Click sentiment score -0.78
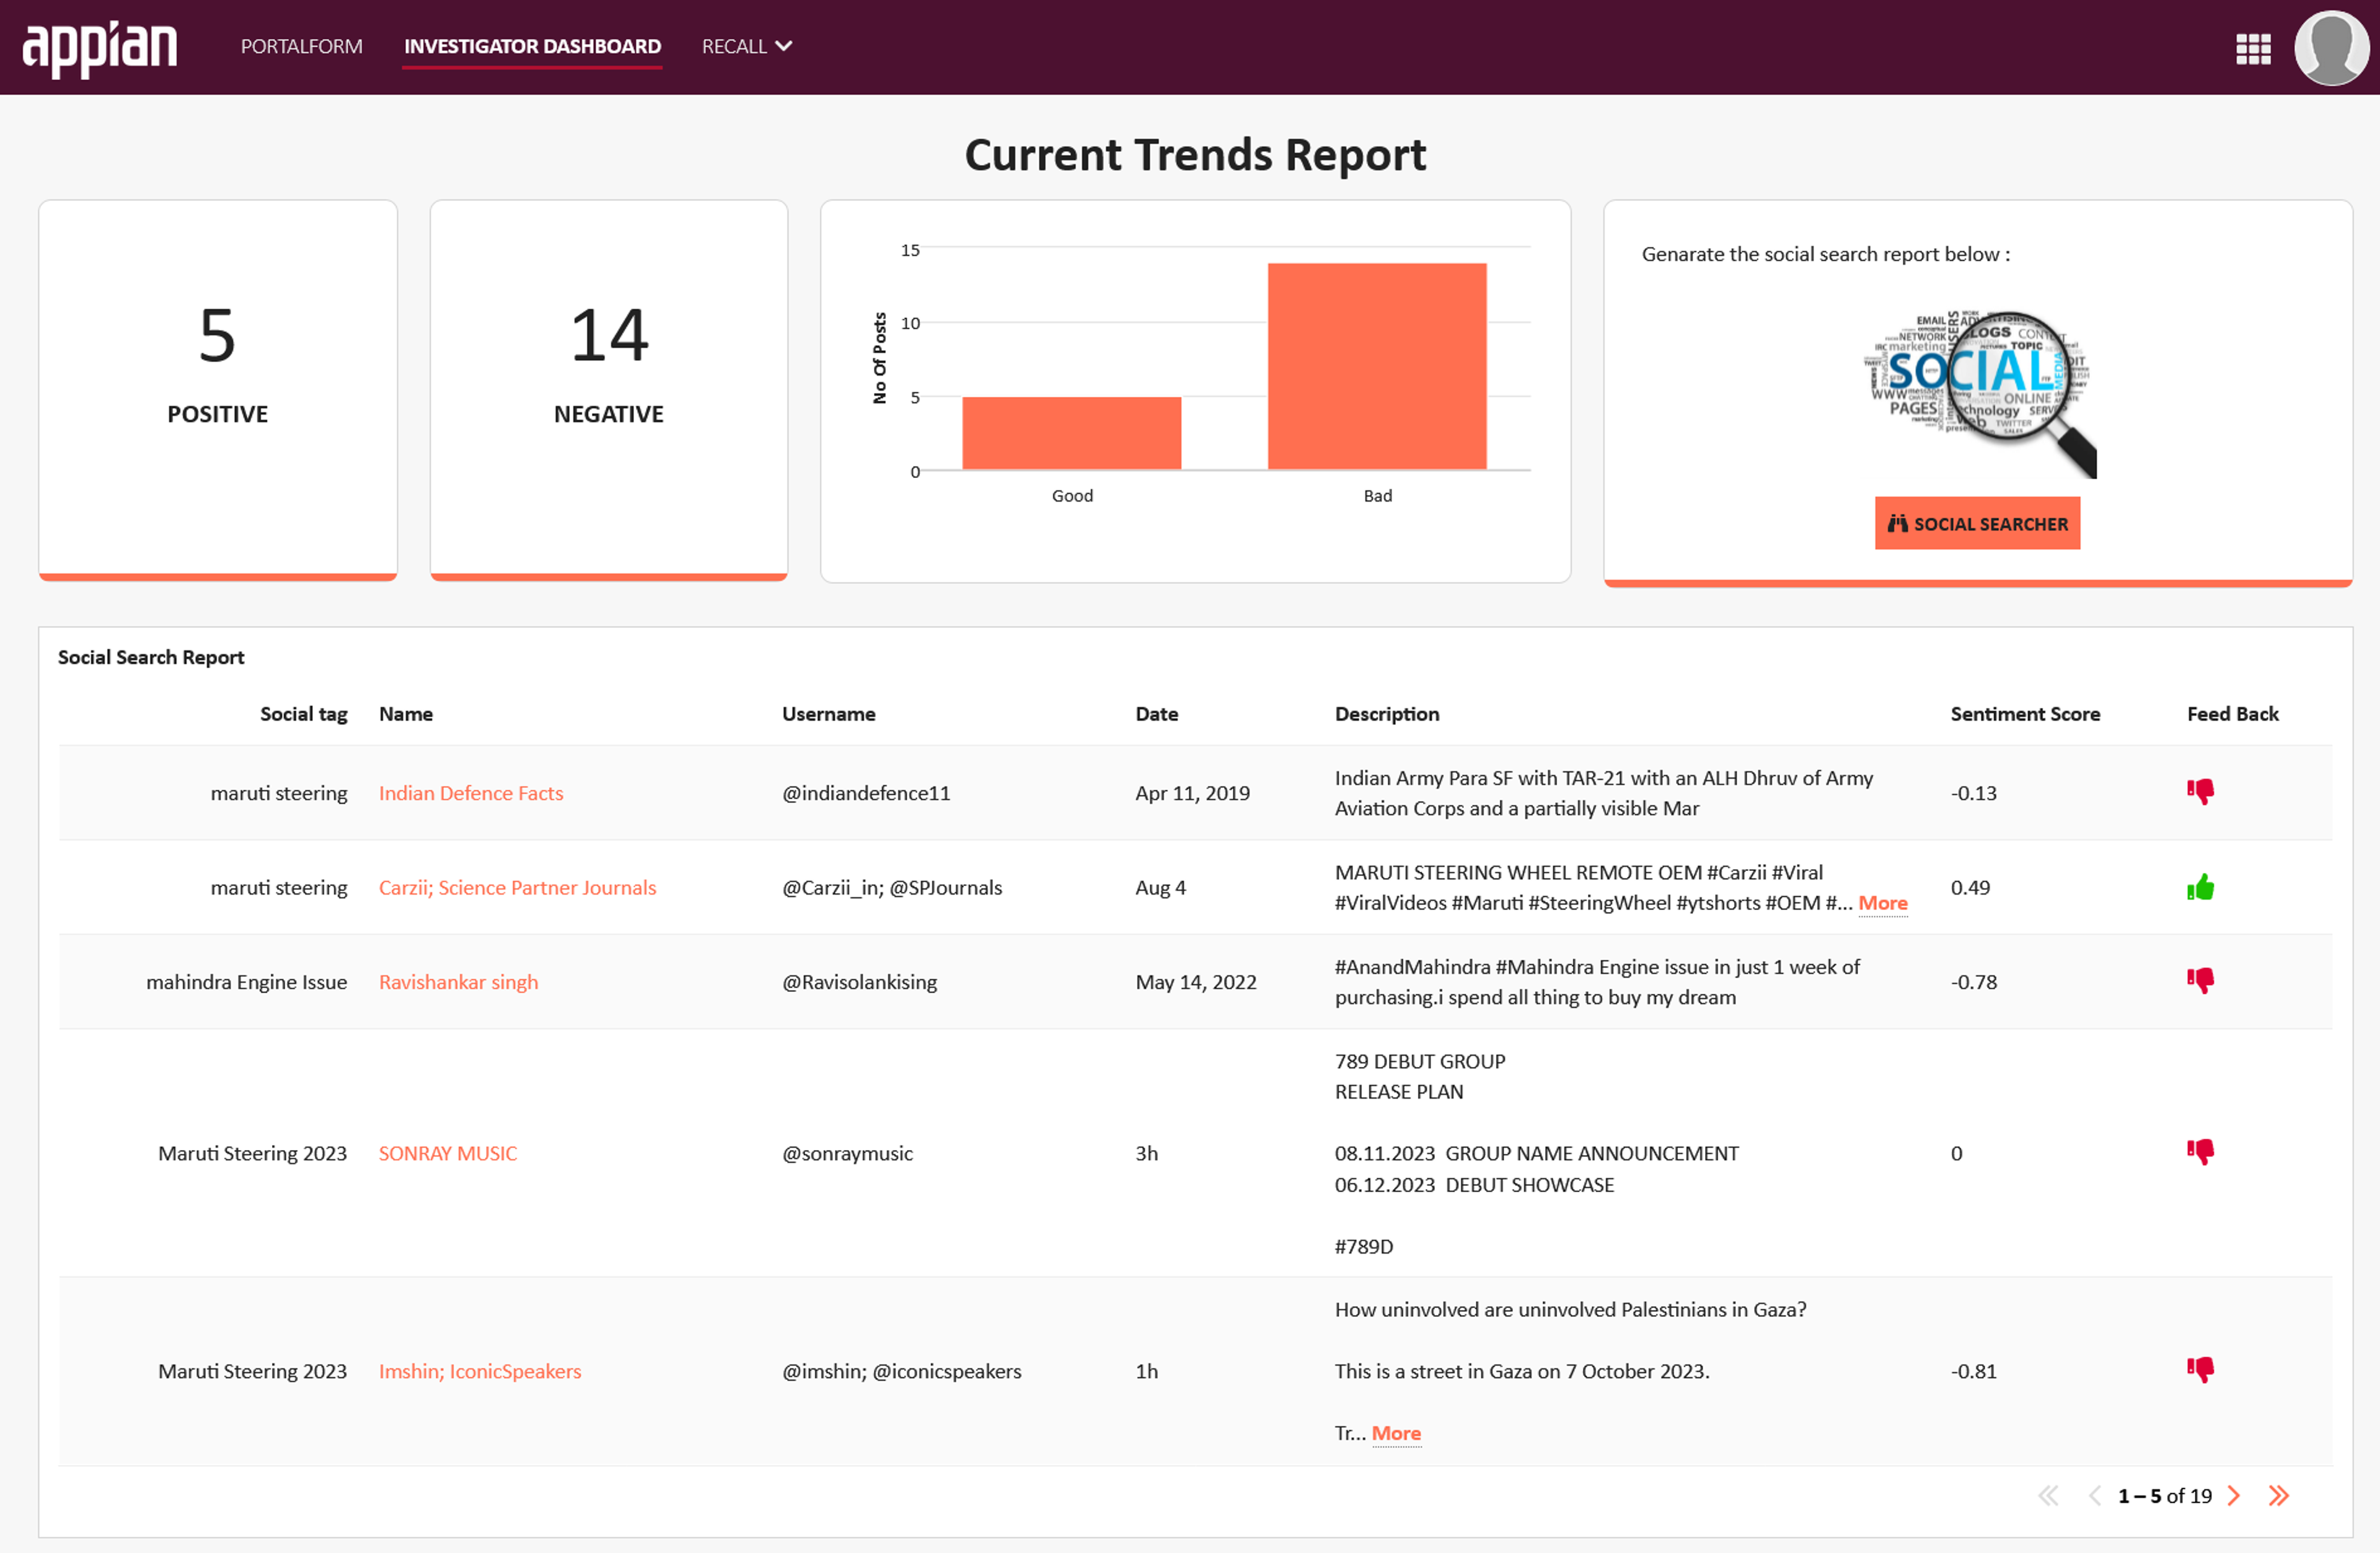The height and width of the screenshot is (1553, 2380). tap(1973, 982)
